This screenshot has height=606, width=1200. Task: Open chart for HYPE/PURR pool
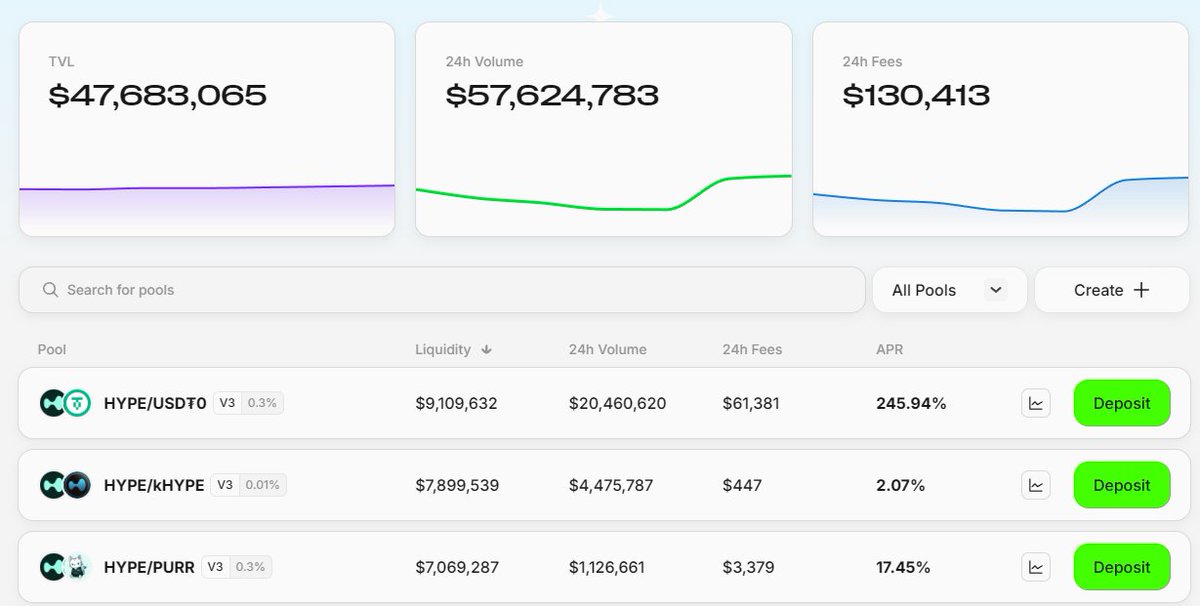tap(1036, 567)
